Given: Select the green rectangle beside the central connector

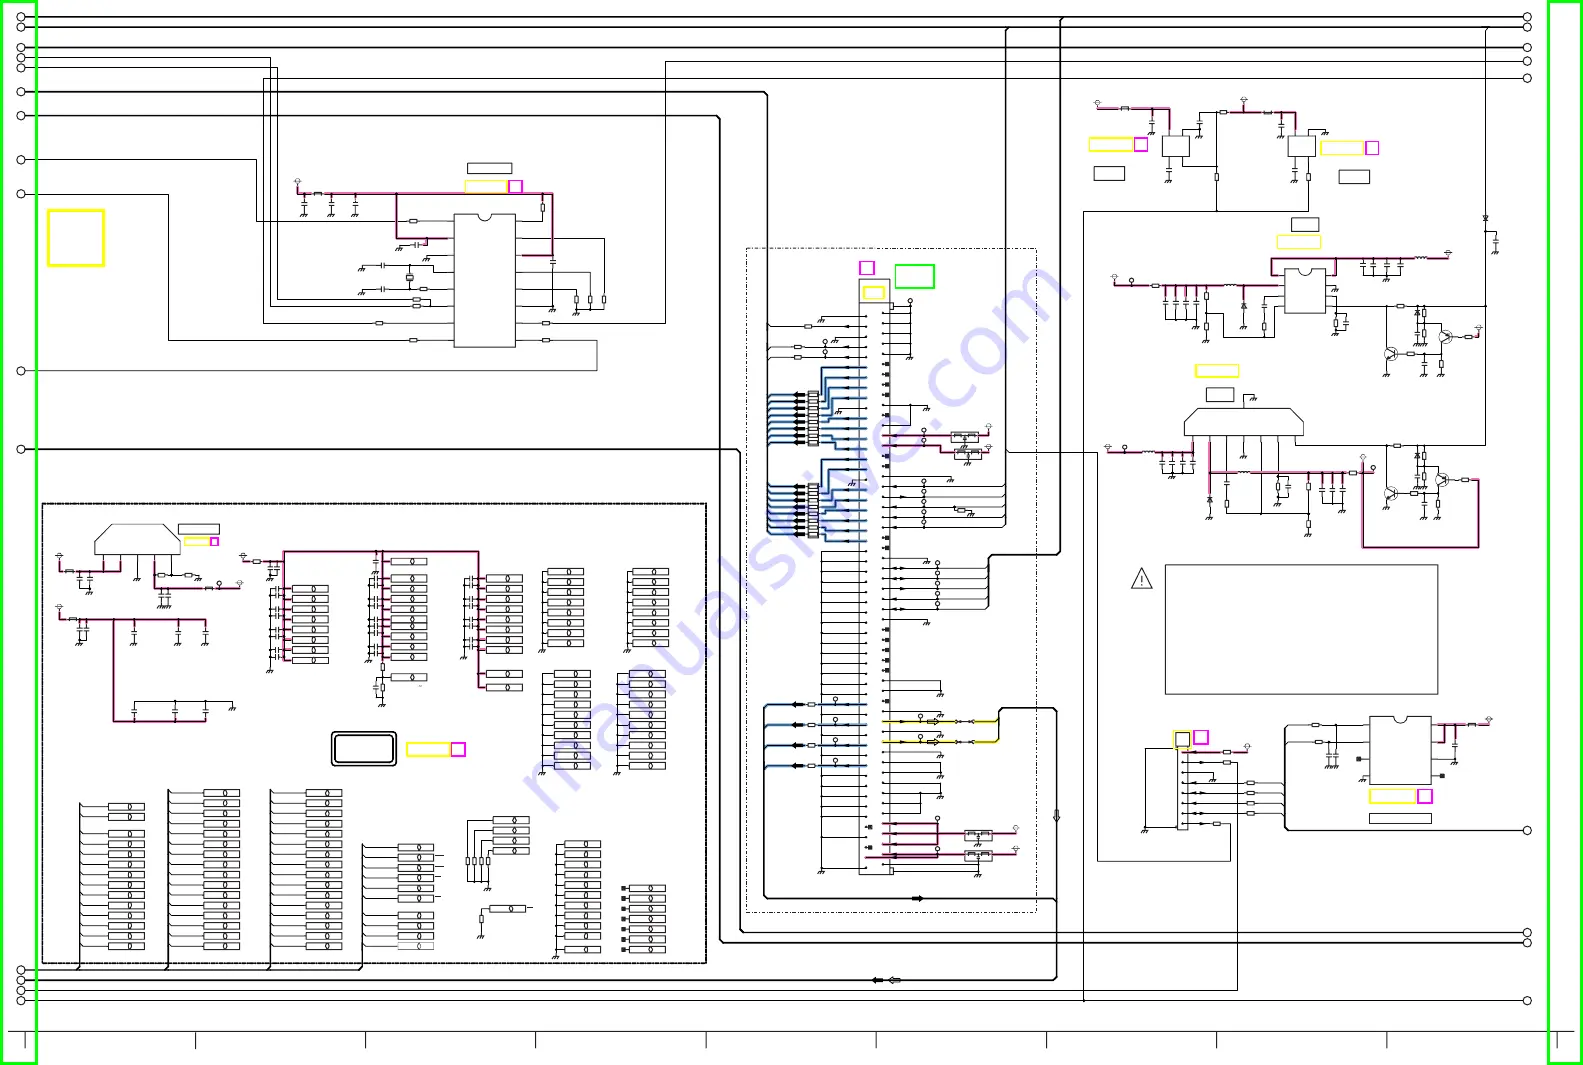Looking at the screenshot, I should [x=914, y=276].
